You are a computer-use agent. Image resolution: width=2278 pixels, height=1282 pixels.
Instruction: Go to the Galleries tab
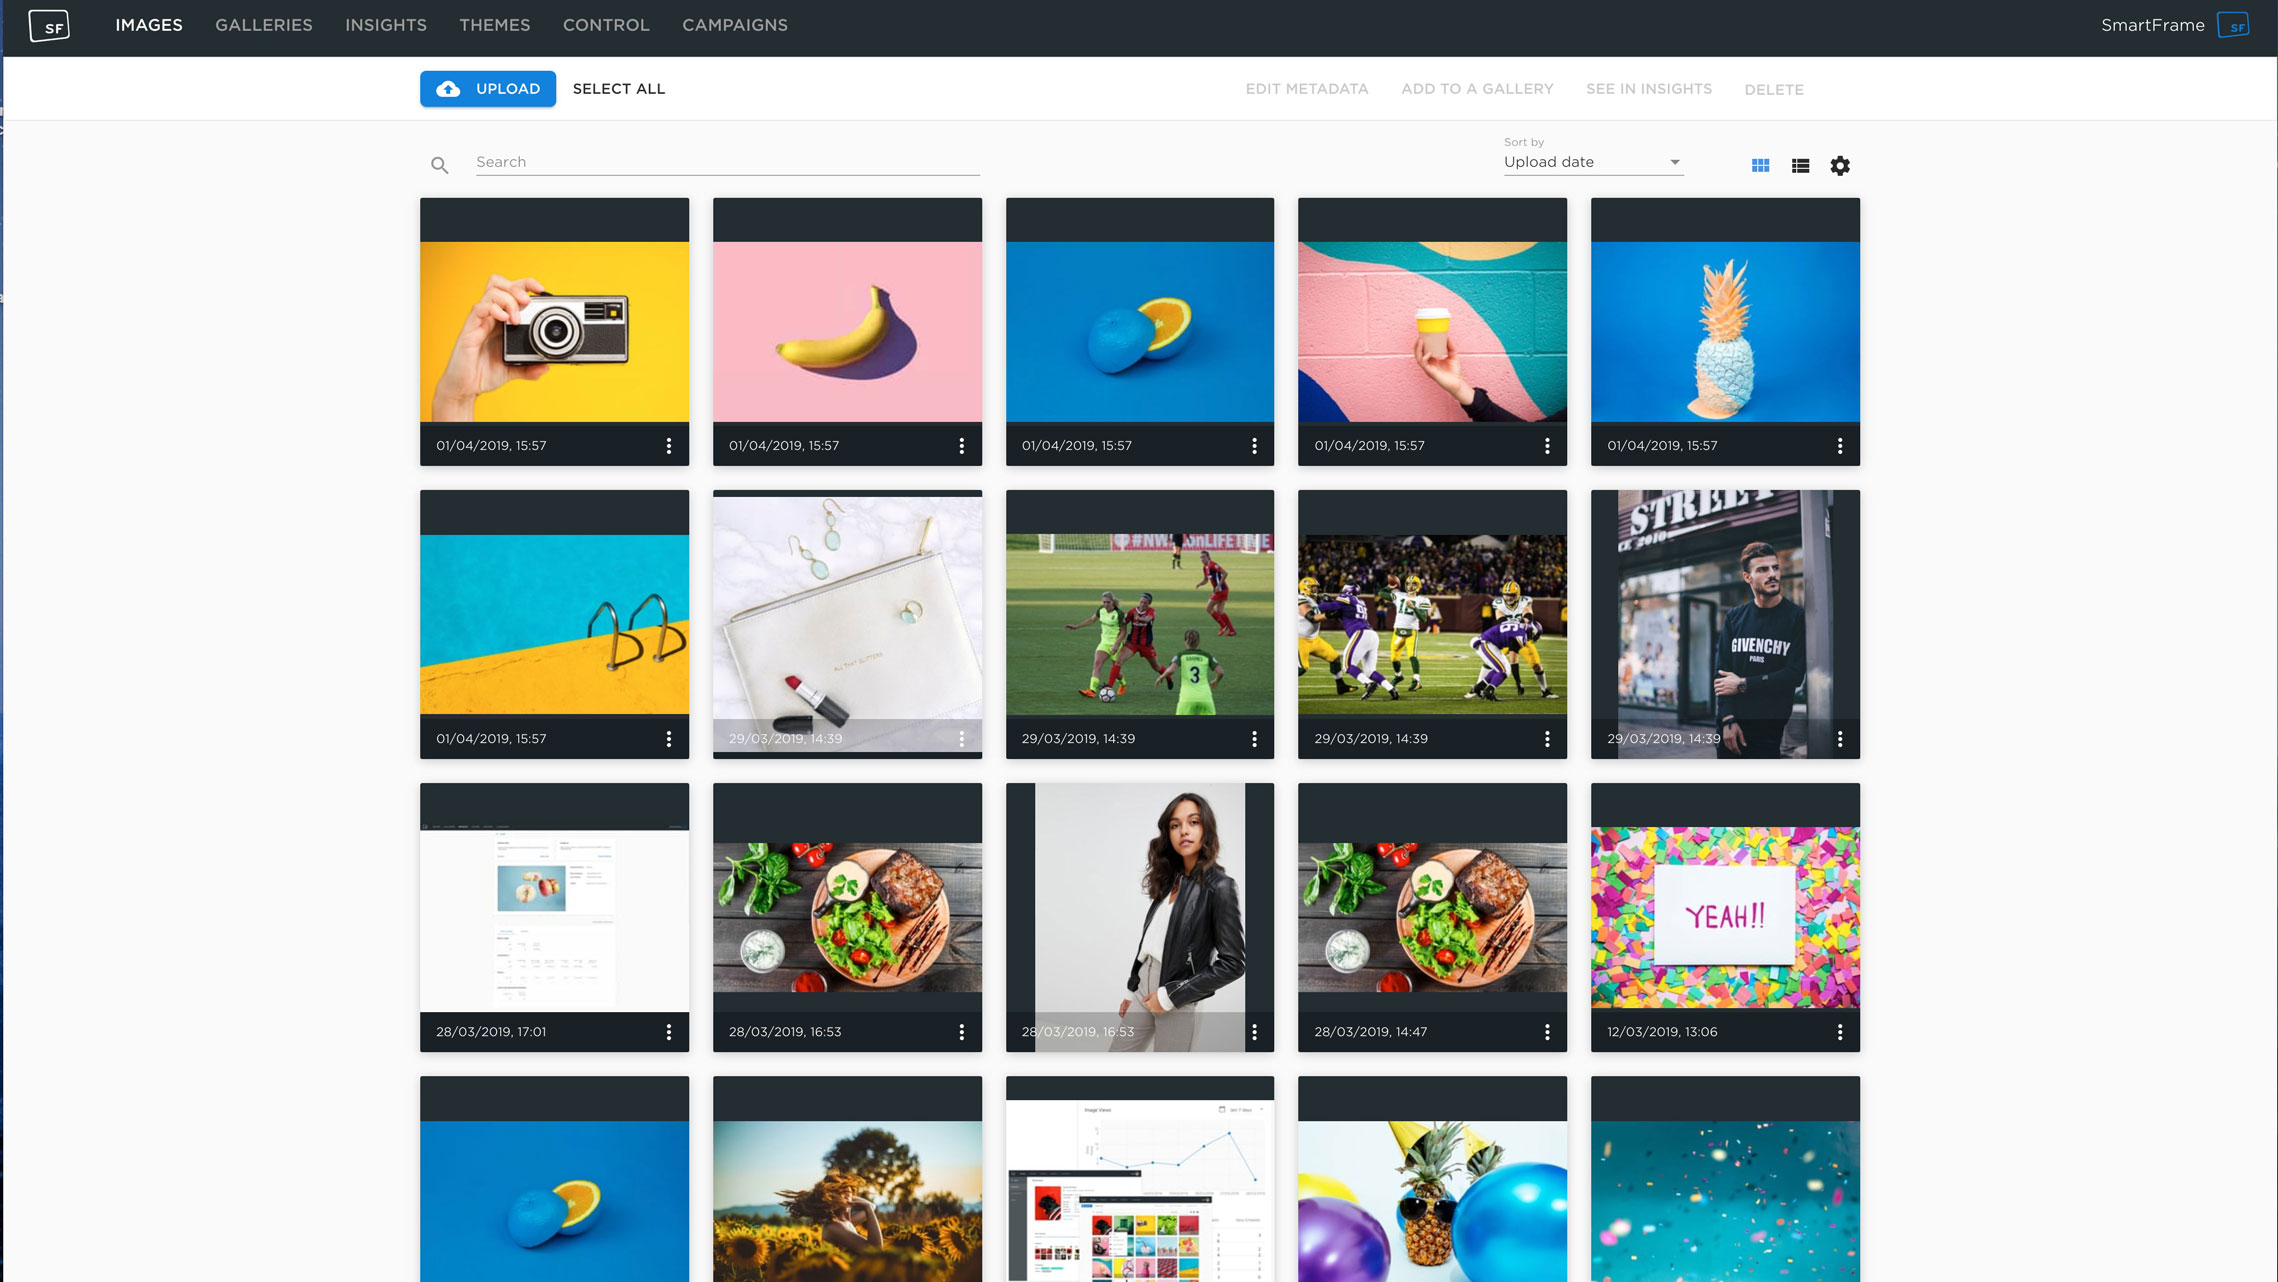pos(264,25)
